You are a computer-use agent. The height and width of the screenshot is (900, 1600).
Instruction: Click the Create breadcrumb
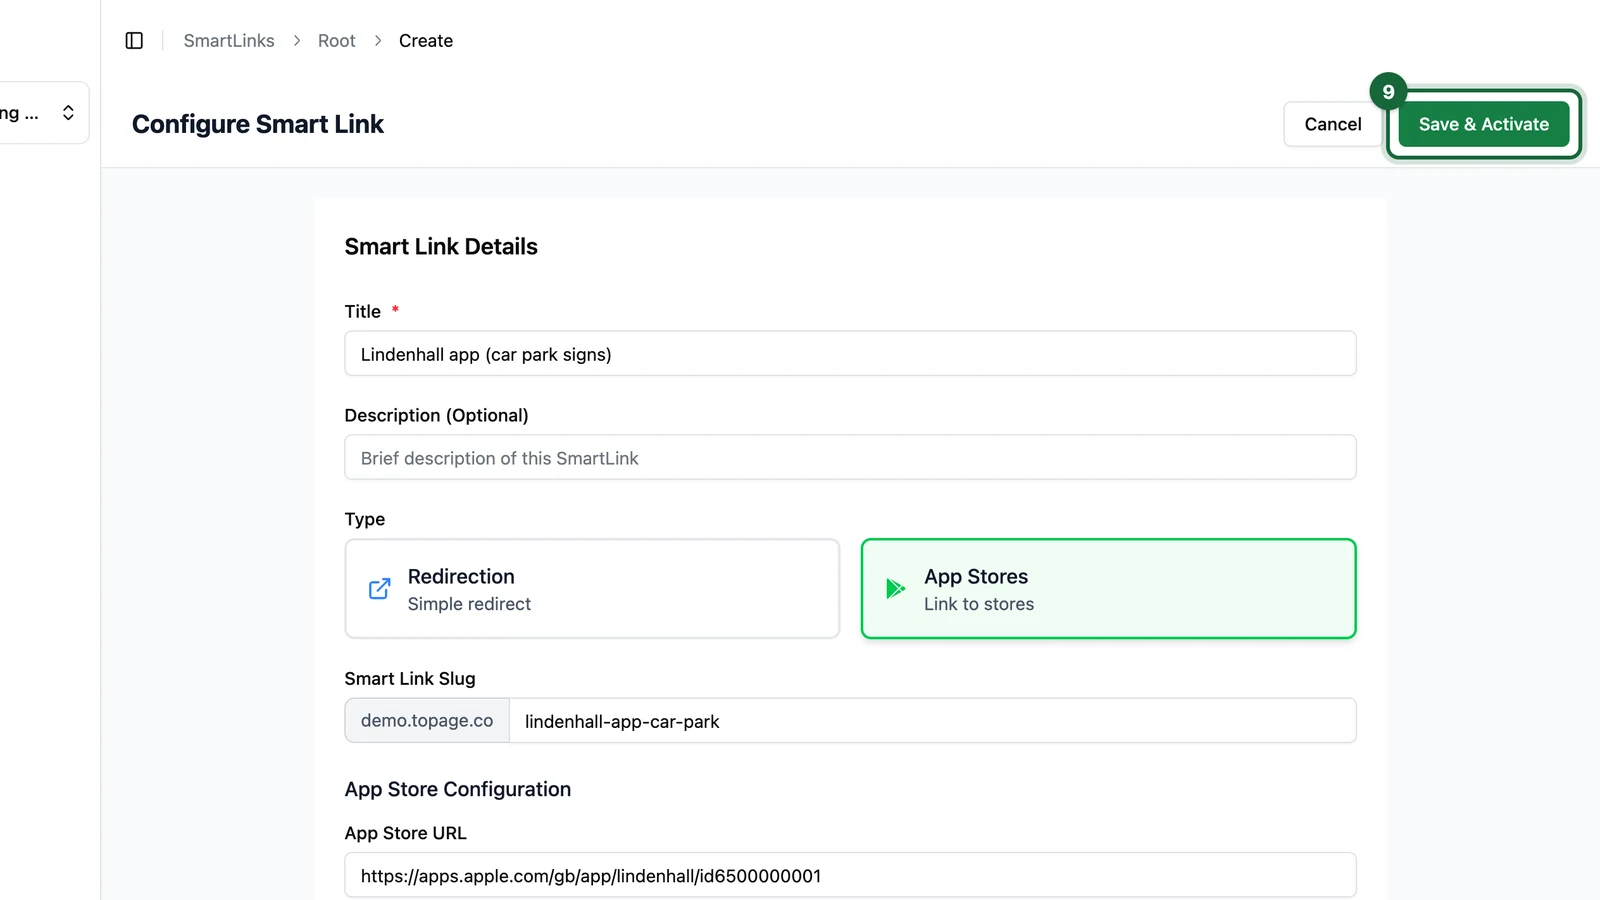click(x=426, y=41)
